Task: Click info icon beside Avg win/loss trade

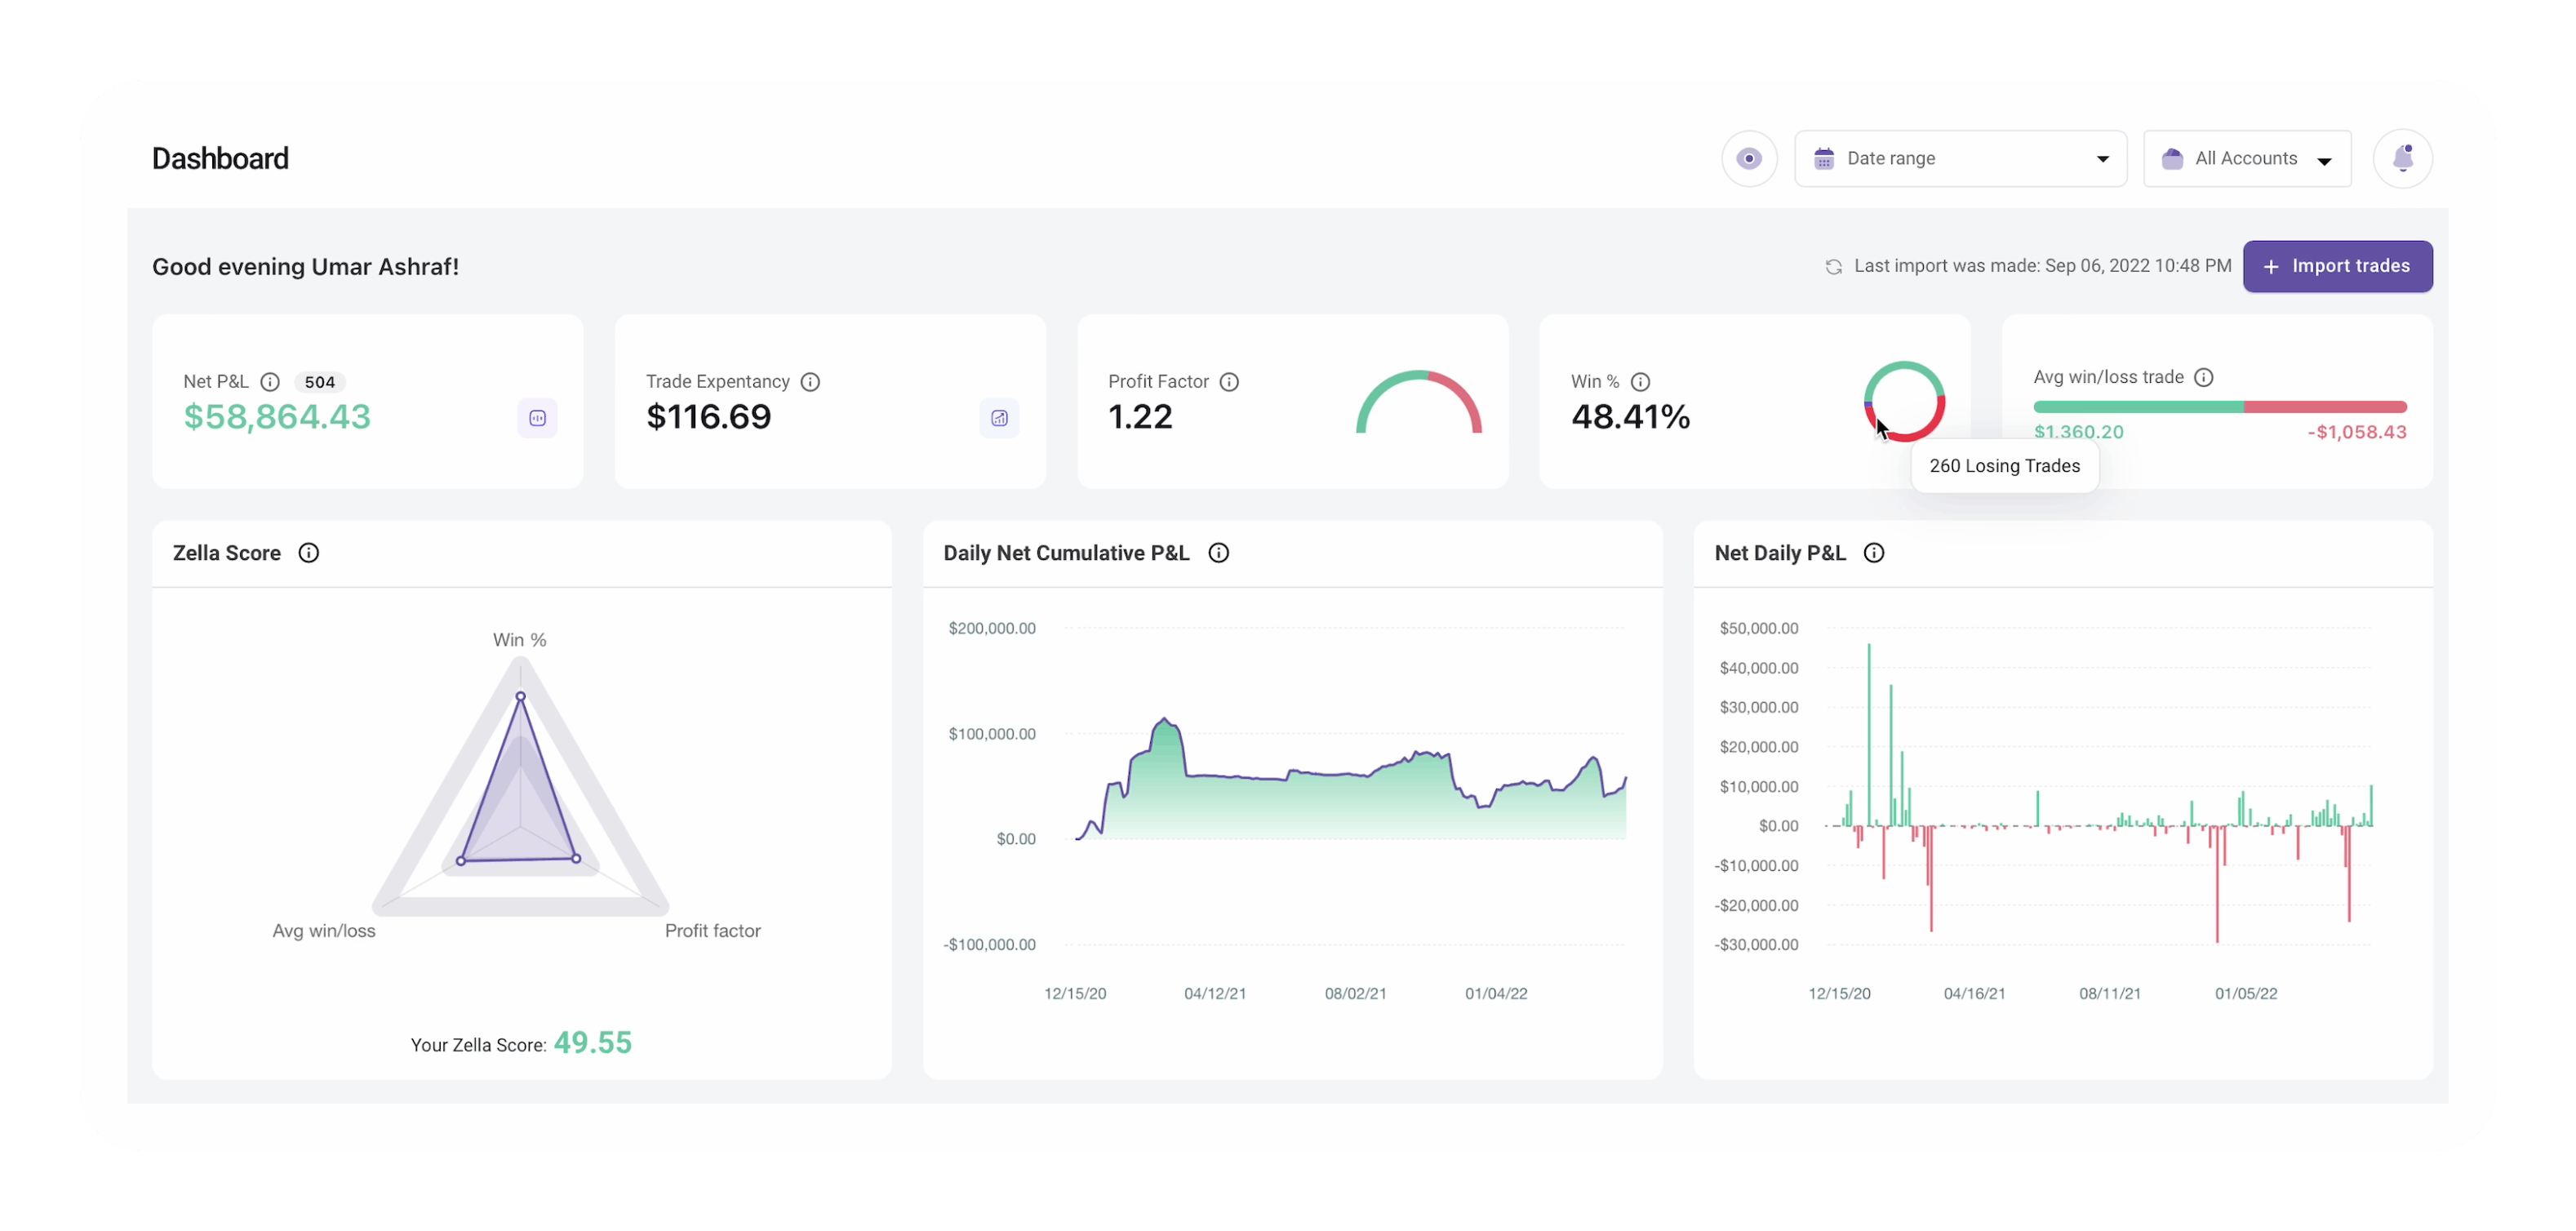Action: [x=2204, y=377]
